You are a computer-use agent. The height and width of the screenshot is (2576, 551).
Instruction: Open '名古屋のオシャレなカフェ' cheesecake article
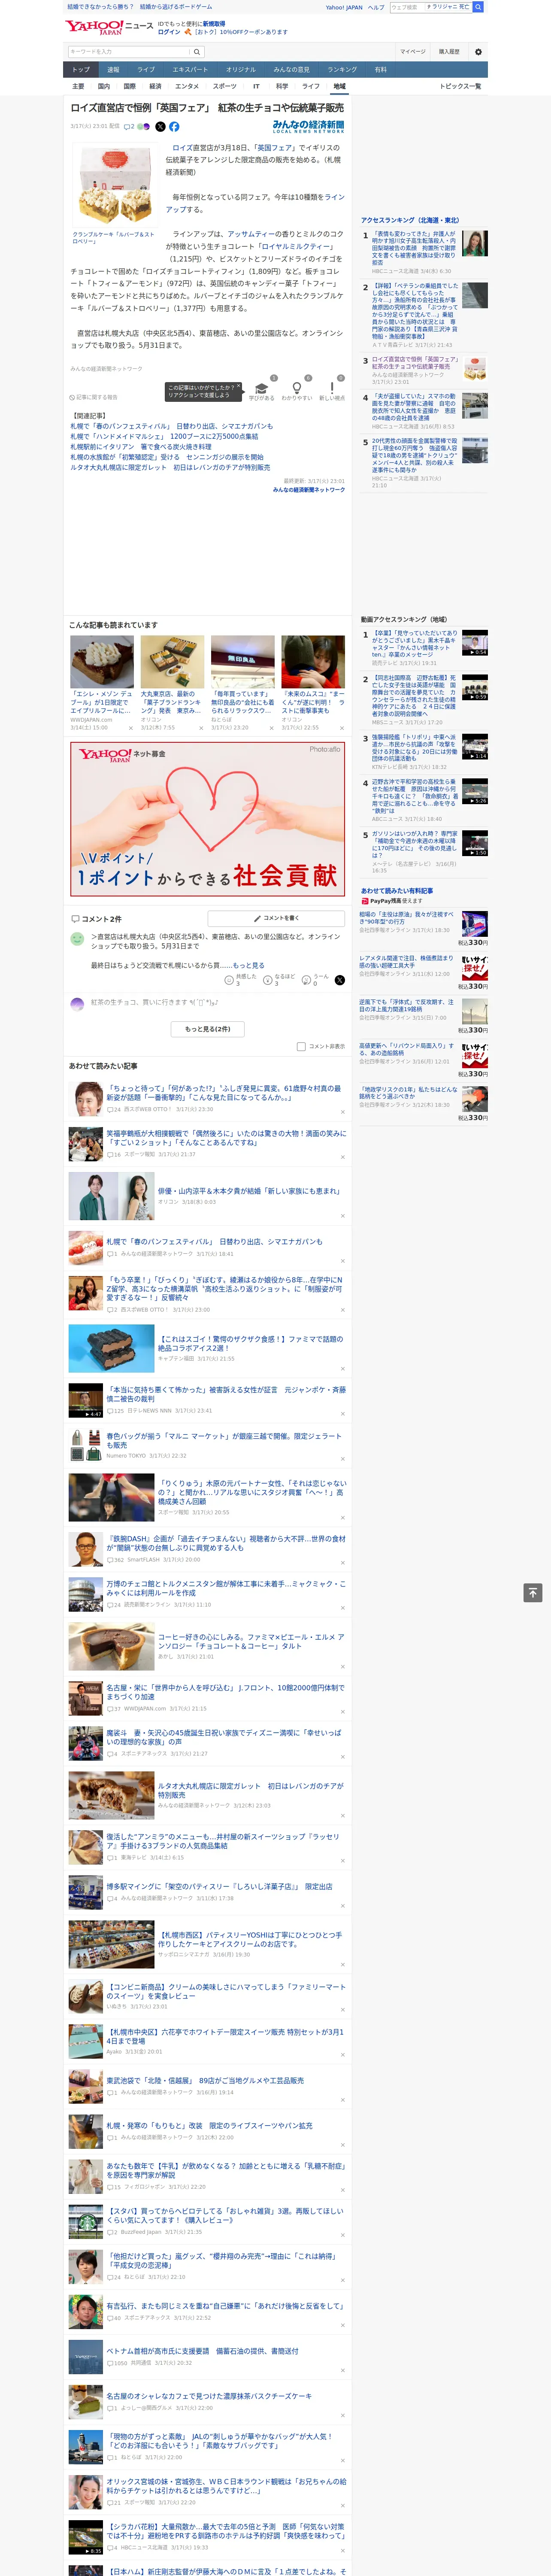click(208, 2396)
